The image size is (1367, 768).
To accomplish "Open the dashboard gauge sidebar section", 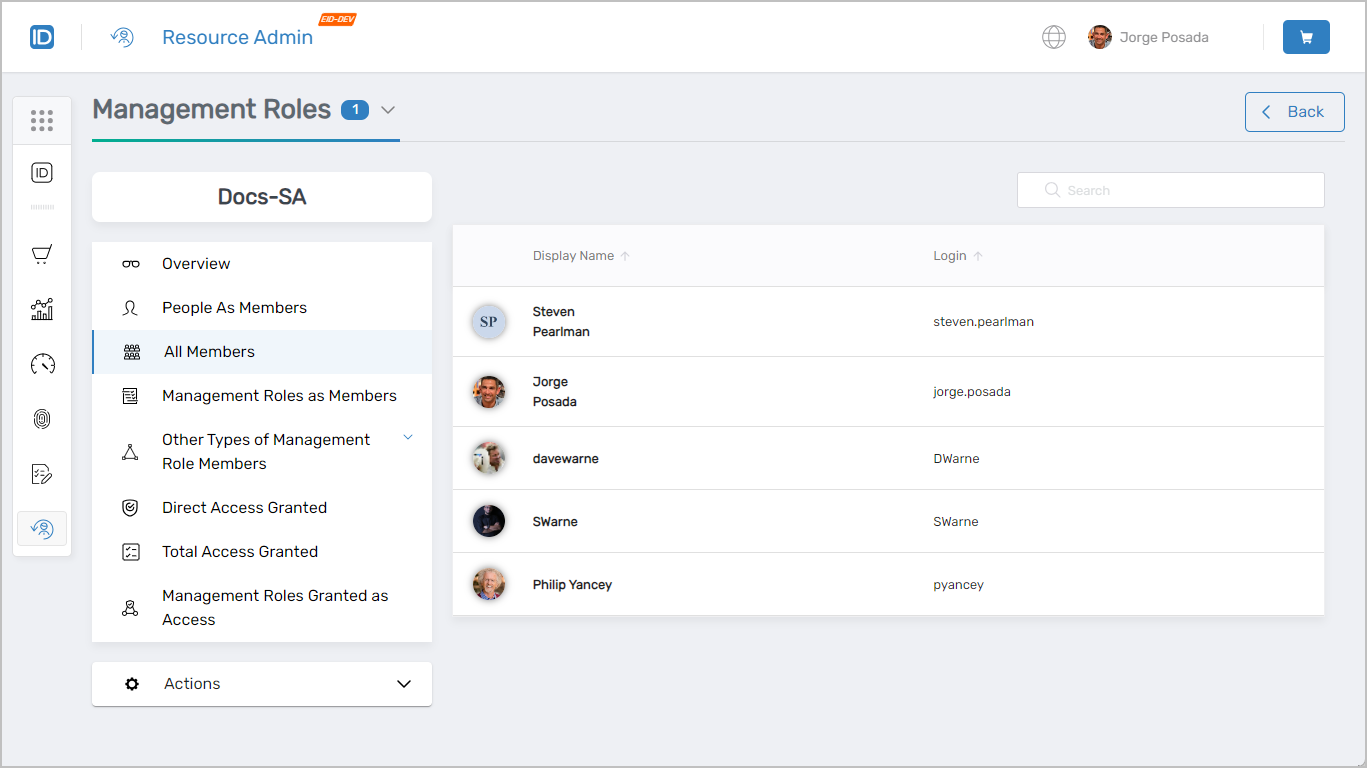I will pos(41,364).
